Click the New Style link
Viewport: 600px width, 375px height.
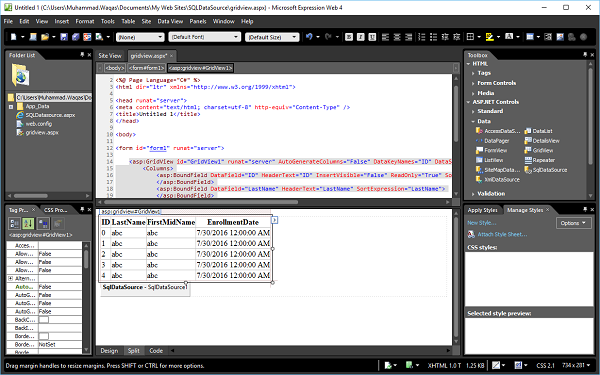pos(482,223)
